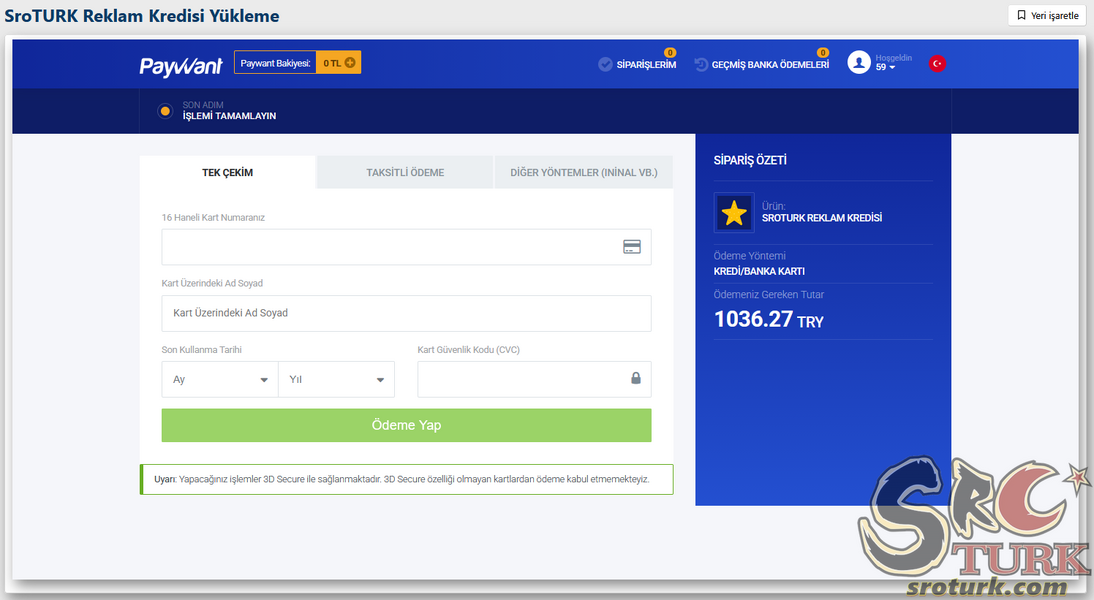The height and width of the screenshot is (600, 1094).
Task: Click the orange step indicator circle
Action: [x=165, y=111]
